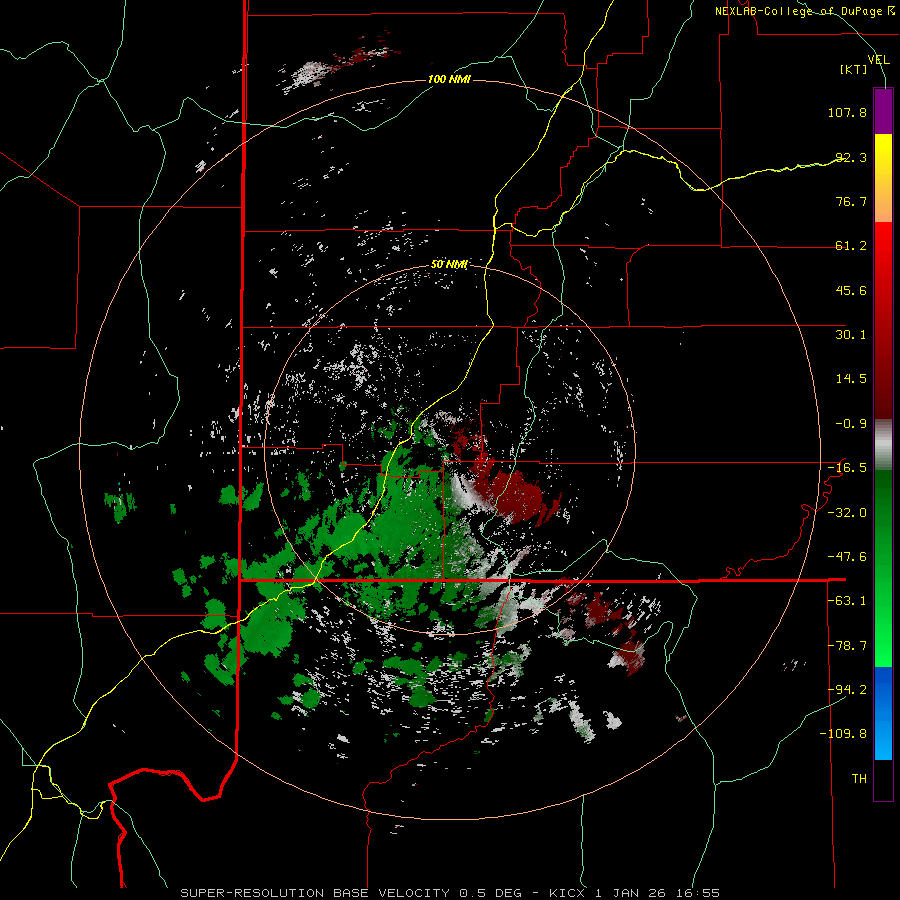Screen dimensions: 900x900
Task: Select the -63.1 legend value
Action: pyautogui.click(x=847, y=601)
